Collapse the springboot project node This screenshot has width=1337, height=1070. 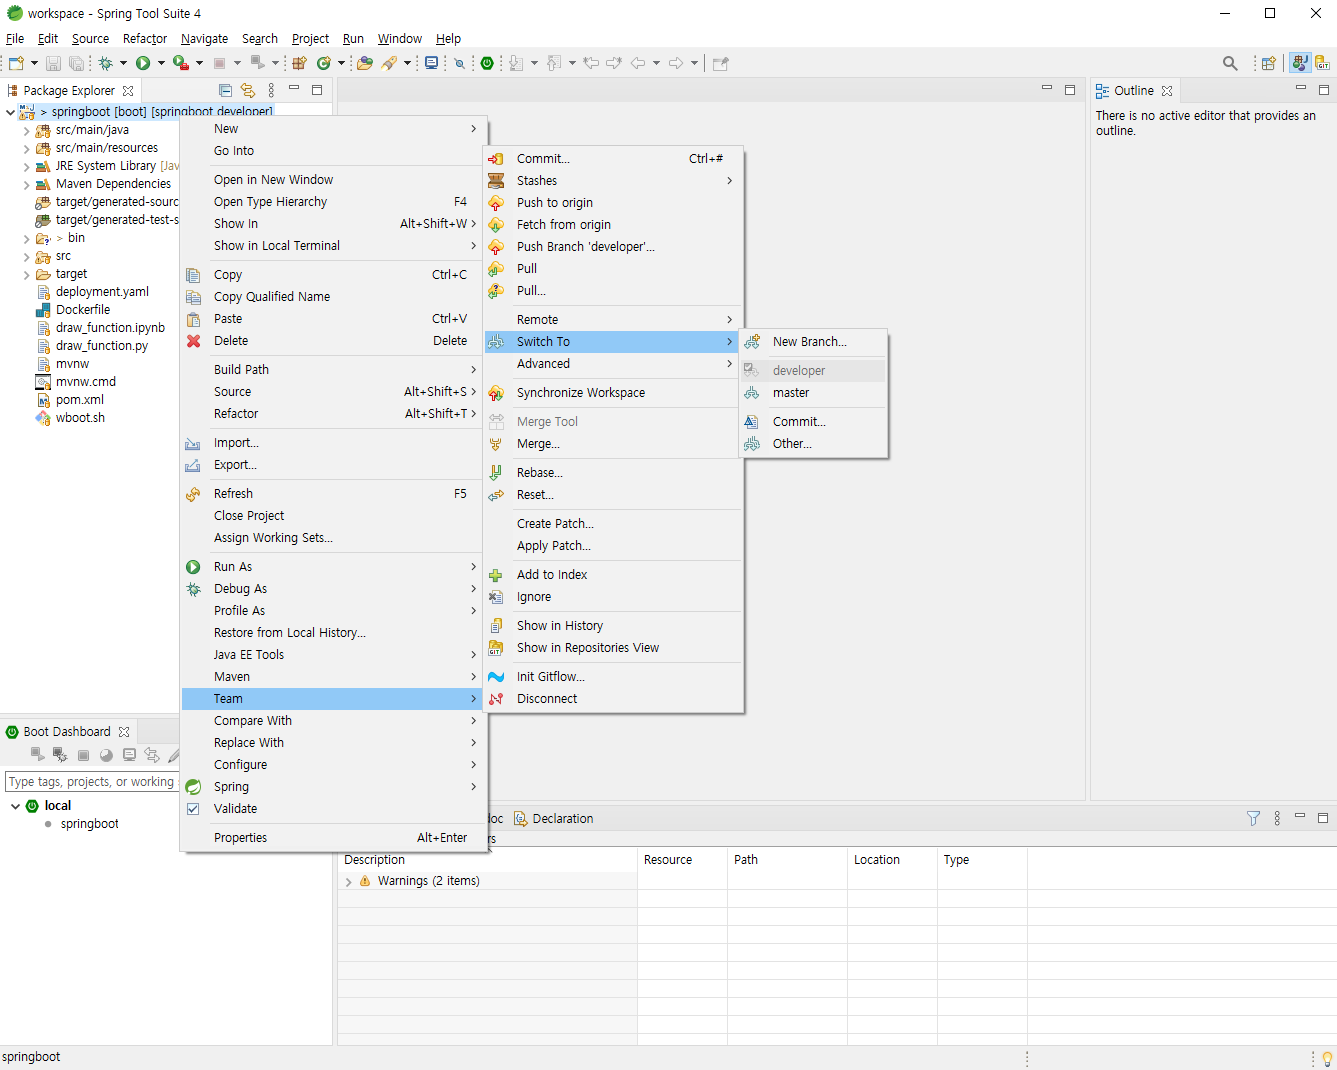point(11,112)
